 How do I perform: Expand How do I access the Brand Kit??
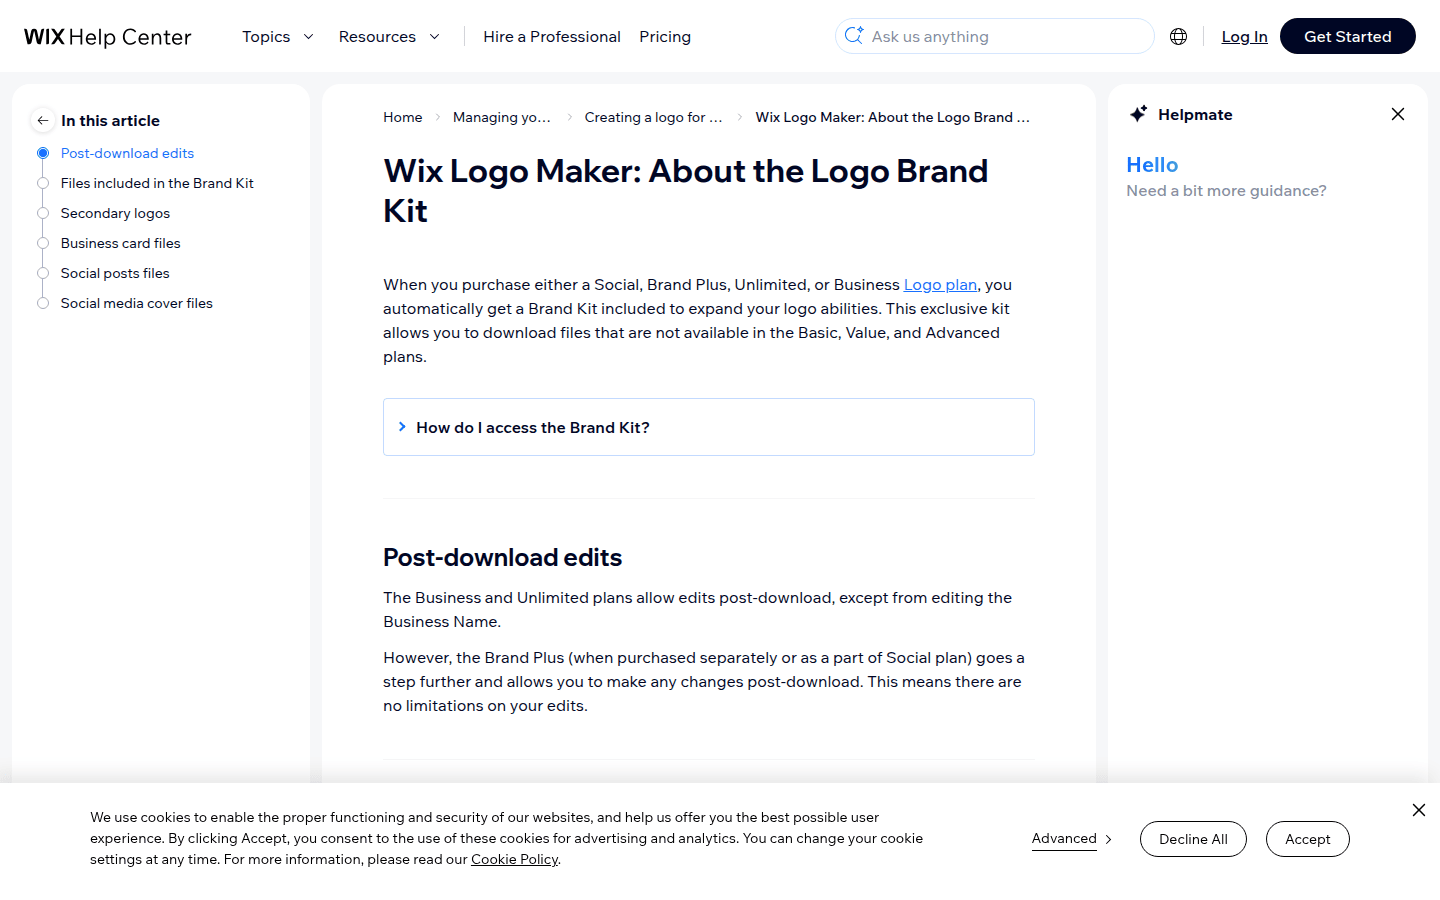[x=709, y=427]
